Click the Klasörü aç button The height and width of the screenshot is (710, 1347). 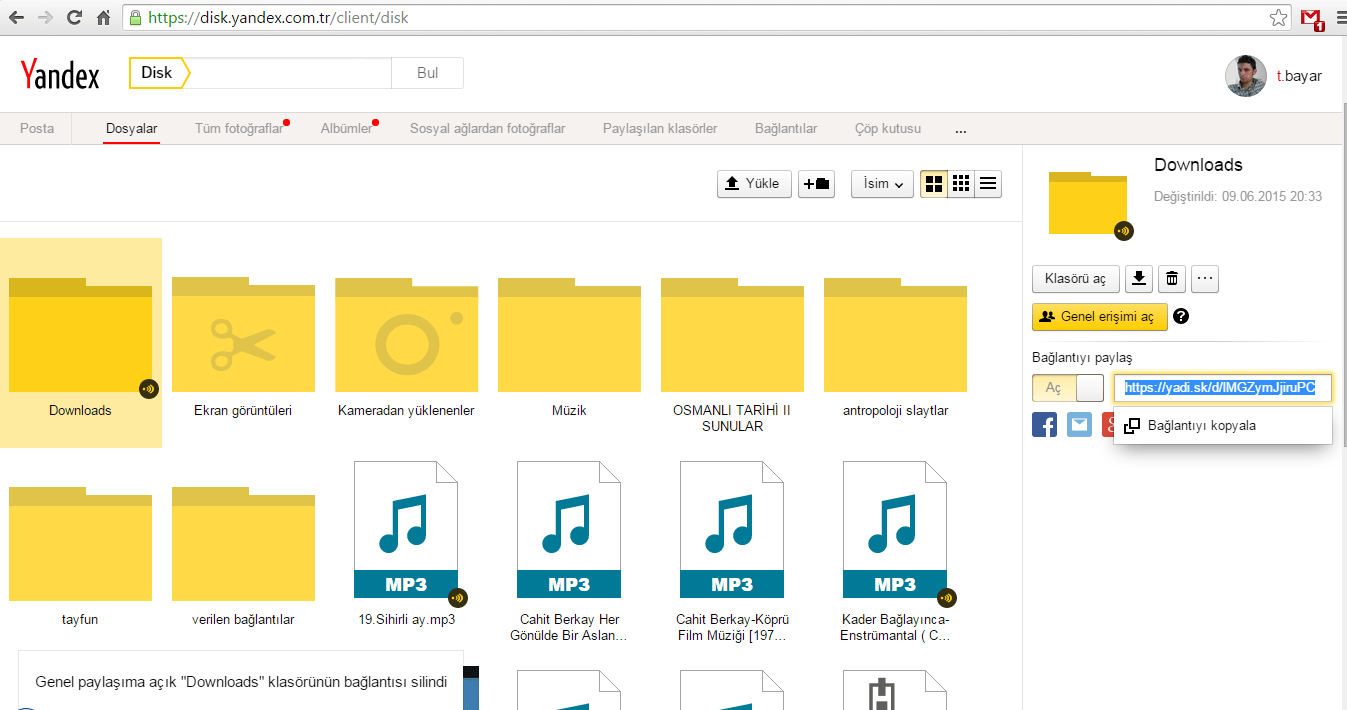click(1075, 279)
